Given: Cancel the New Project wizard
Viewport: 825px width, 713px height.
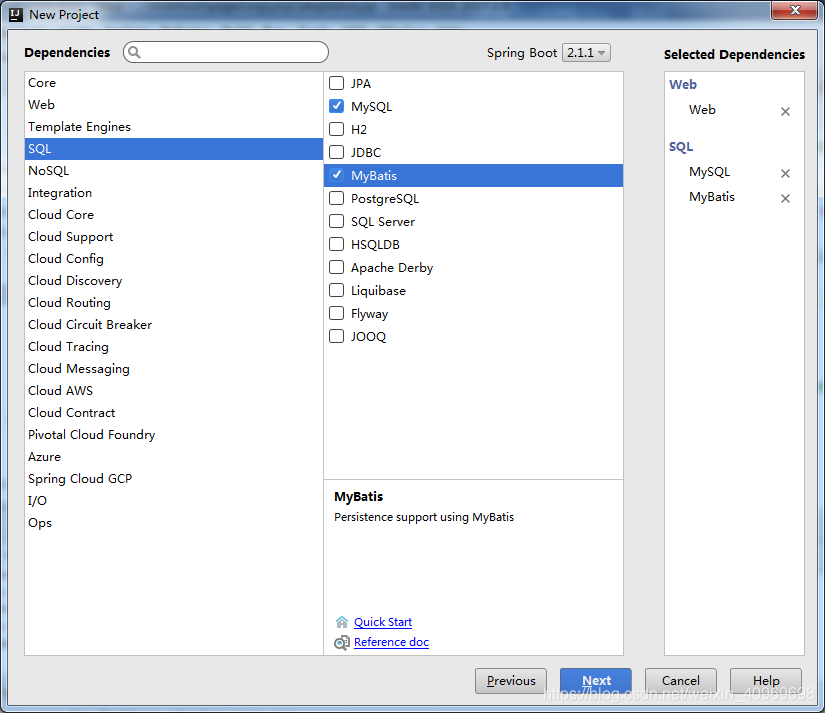Looking at the screenshot, I should pyautogui.click(x=681, y=681).
